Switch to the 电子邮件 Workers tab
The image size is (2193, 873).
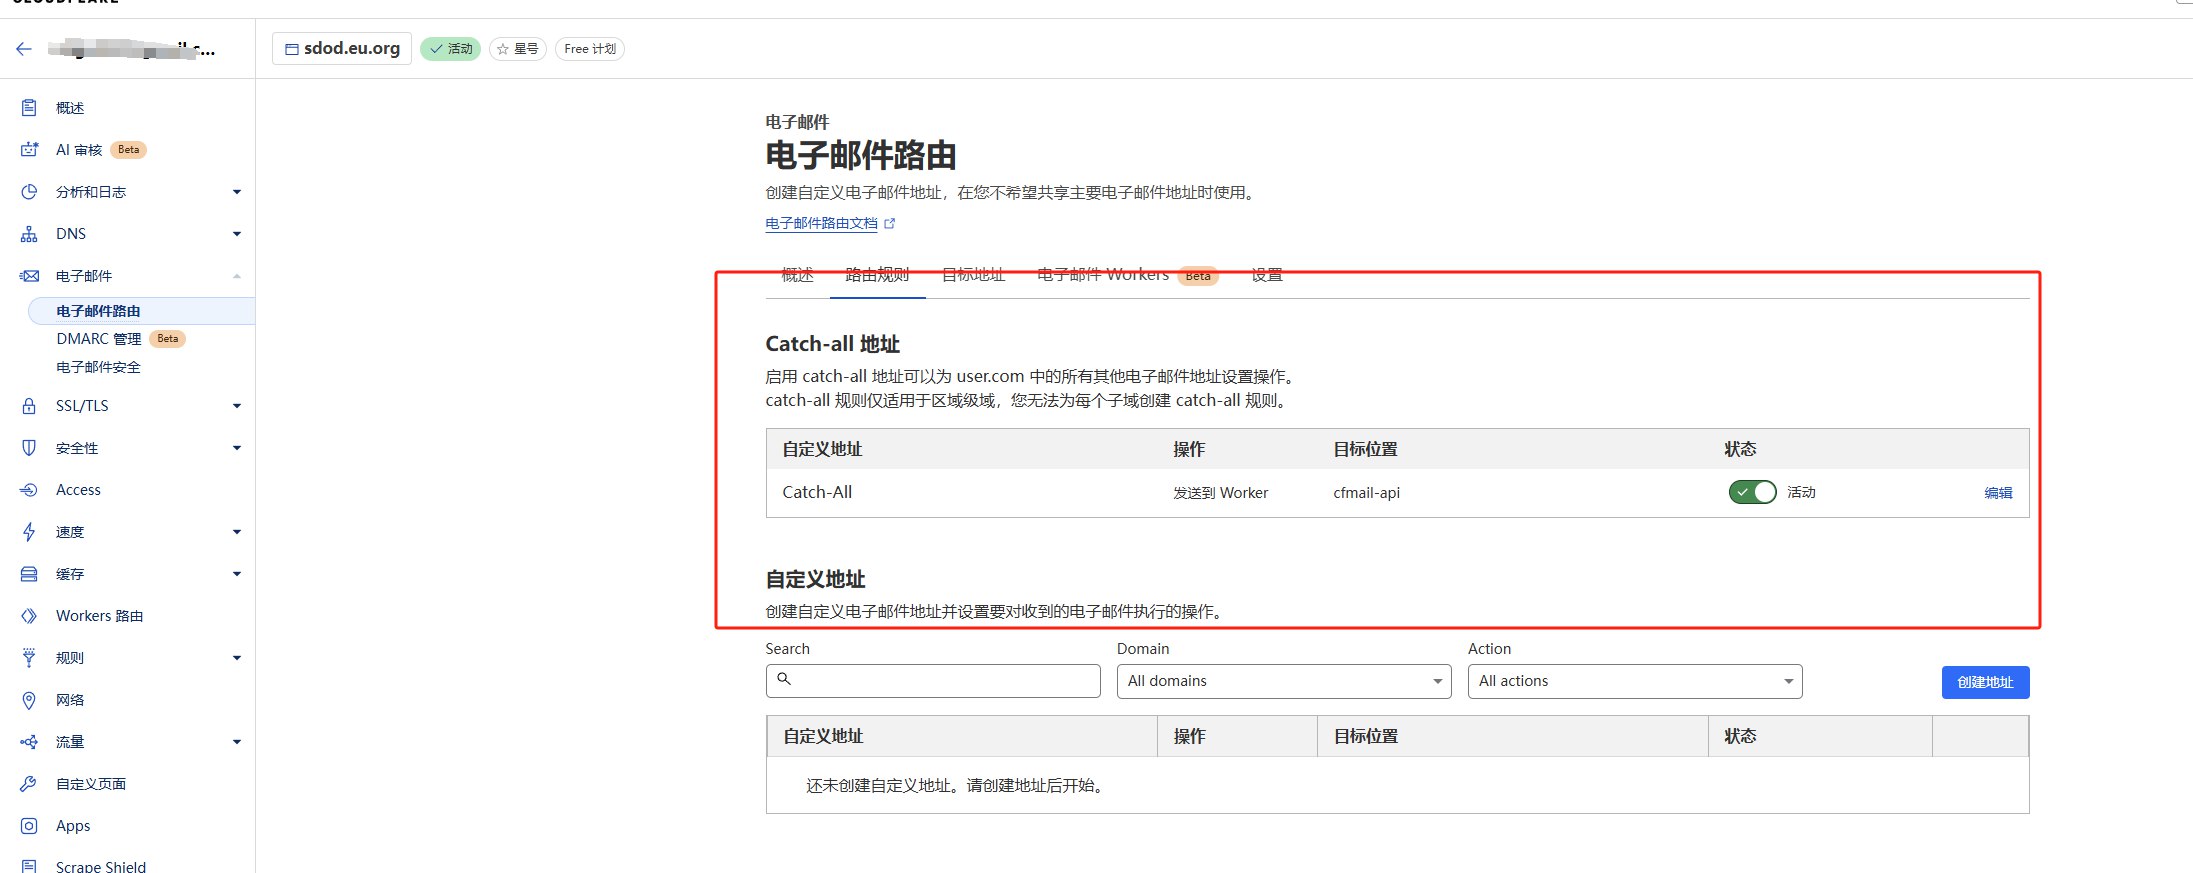click(x=1127, y=275)
